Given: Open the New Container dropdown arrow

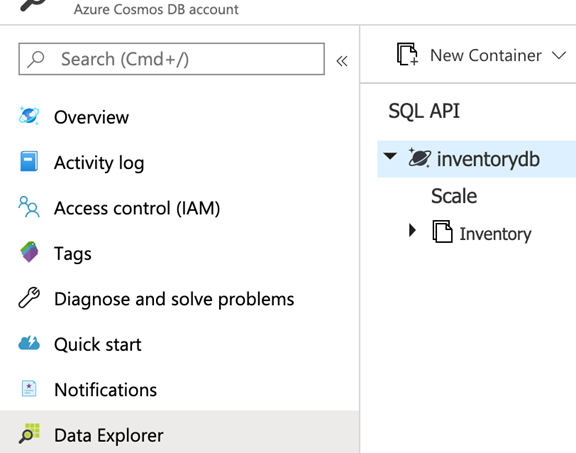Looking at the screenshot, I should 559,55.
